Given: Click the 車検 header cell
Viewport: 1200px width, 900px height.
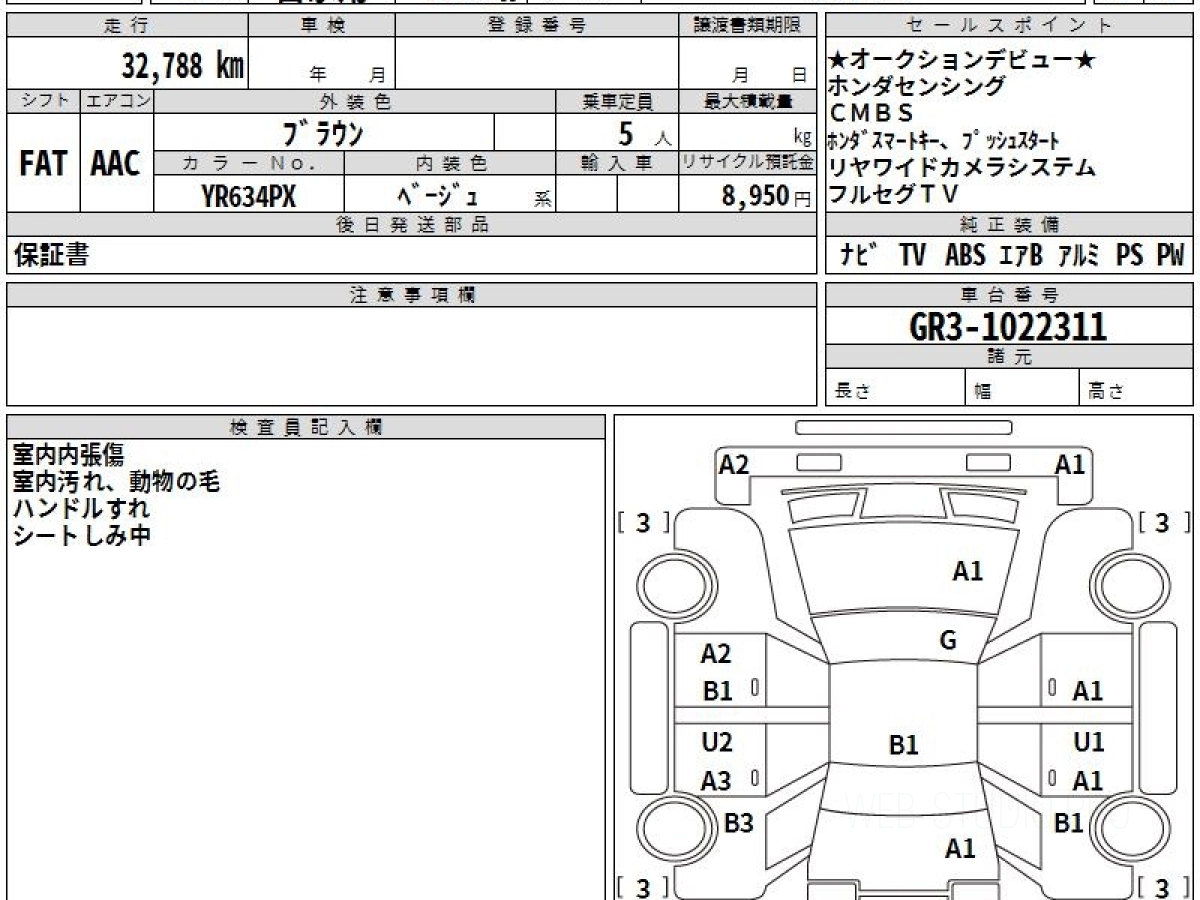Looking at the screenshot, I should coord(322,26).
